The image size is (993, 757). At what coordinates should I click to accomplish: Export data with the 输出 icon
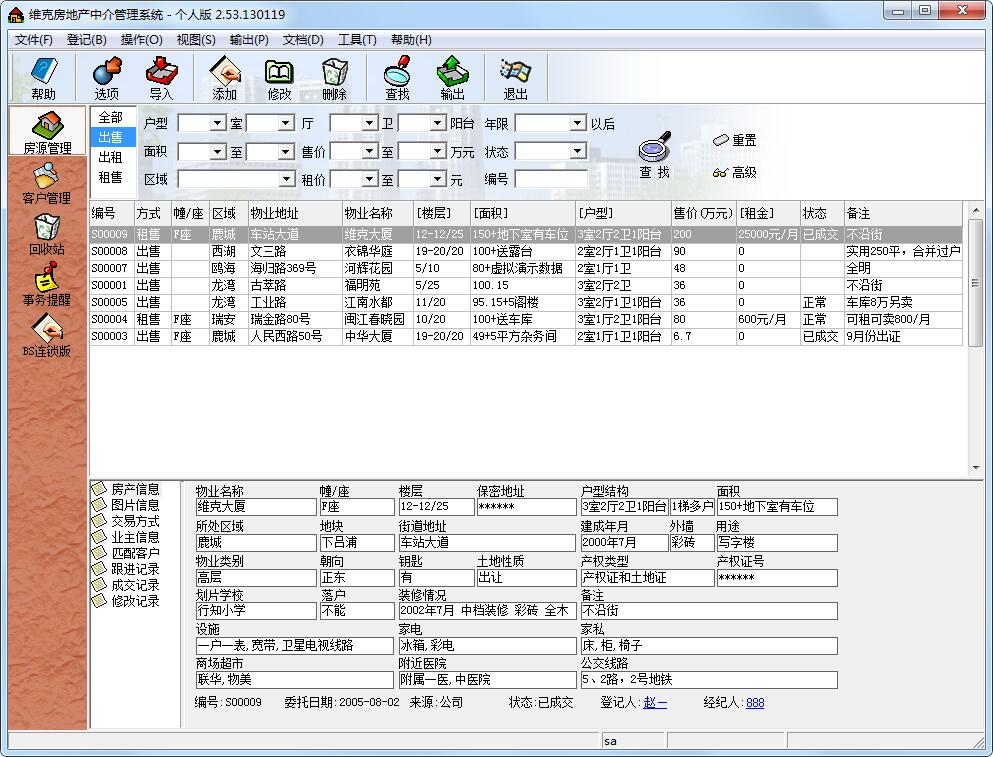tap(452, 78)
